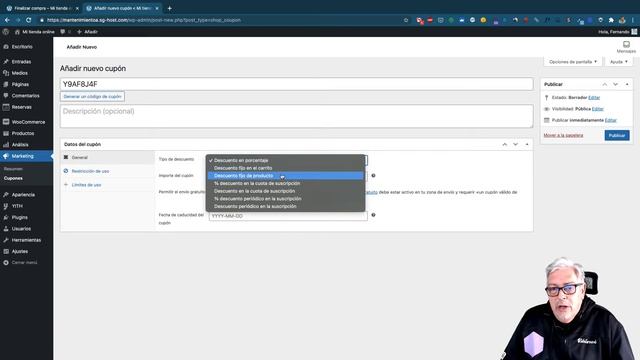Open Ajustes settings menu

coord(20,251)
